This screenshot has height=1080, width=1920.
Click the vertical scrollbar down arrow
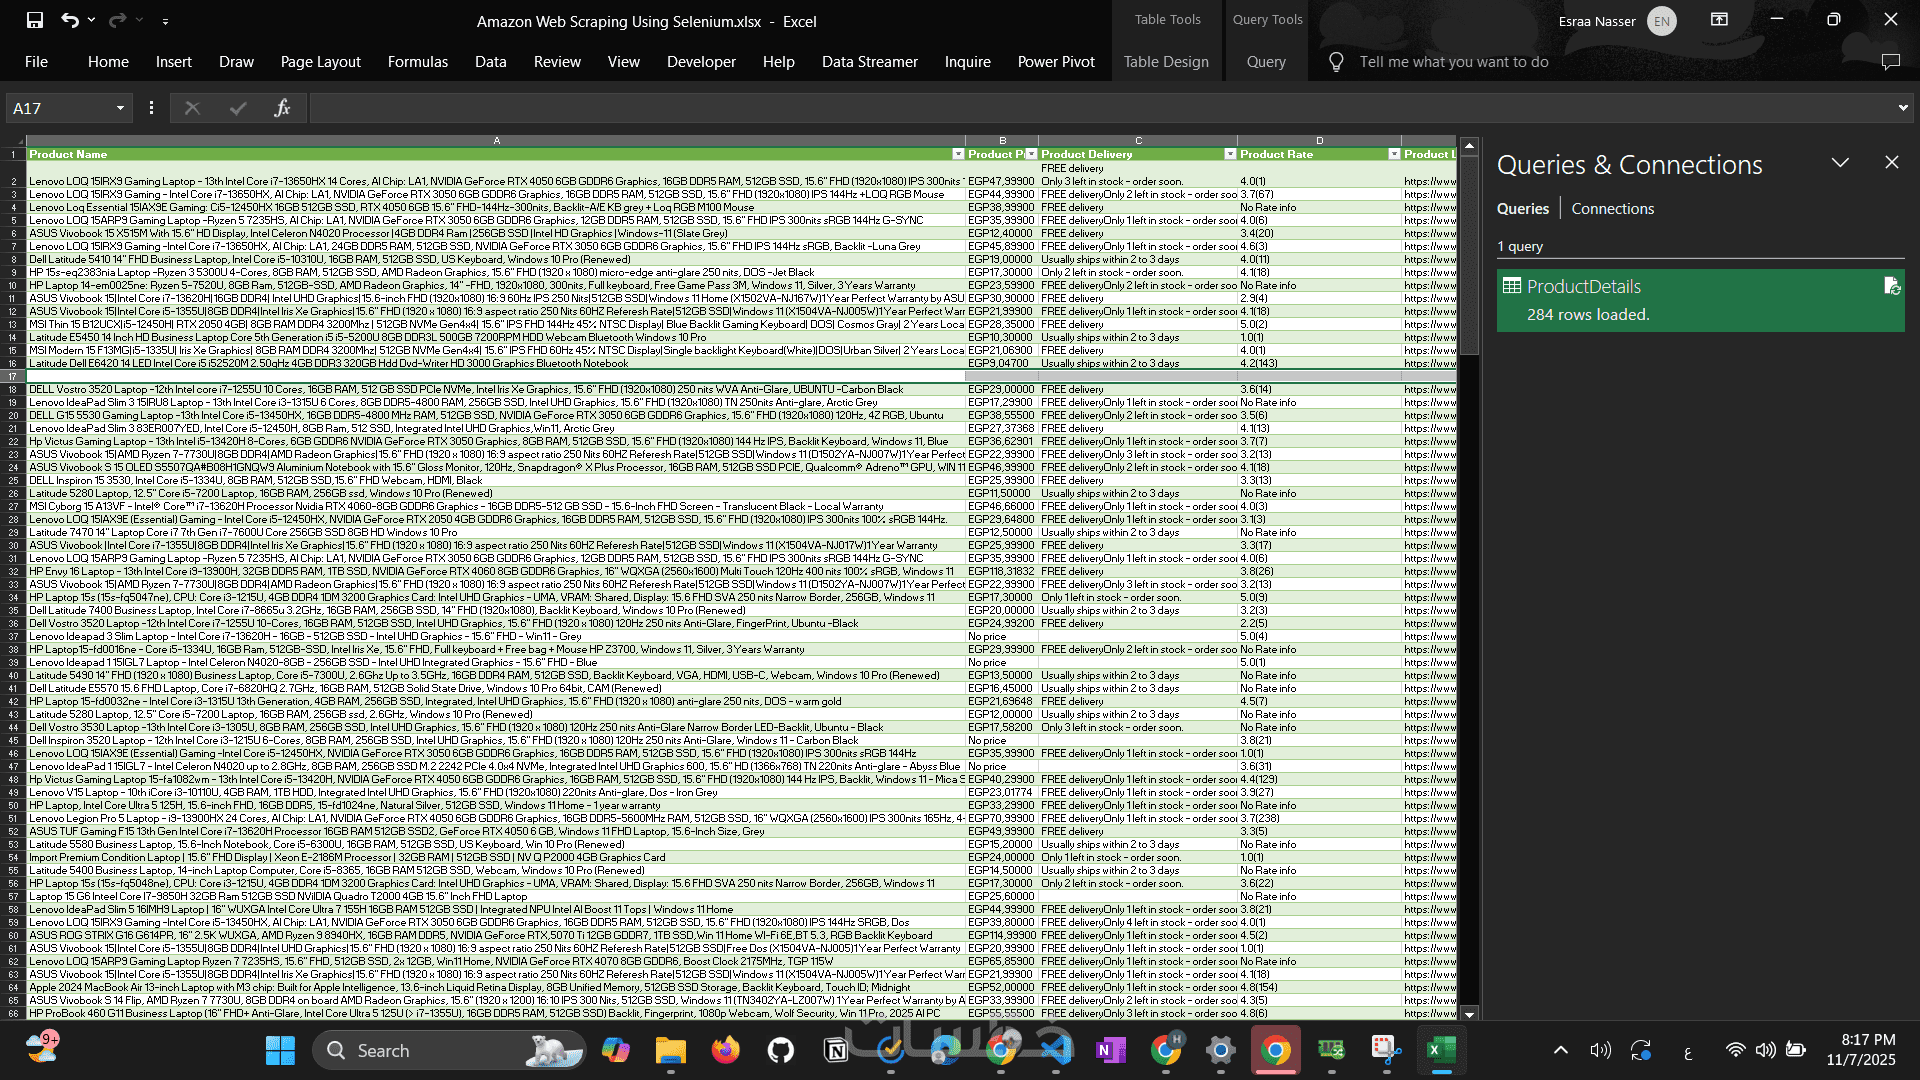(1469, 1014)
